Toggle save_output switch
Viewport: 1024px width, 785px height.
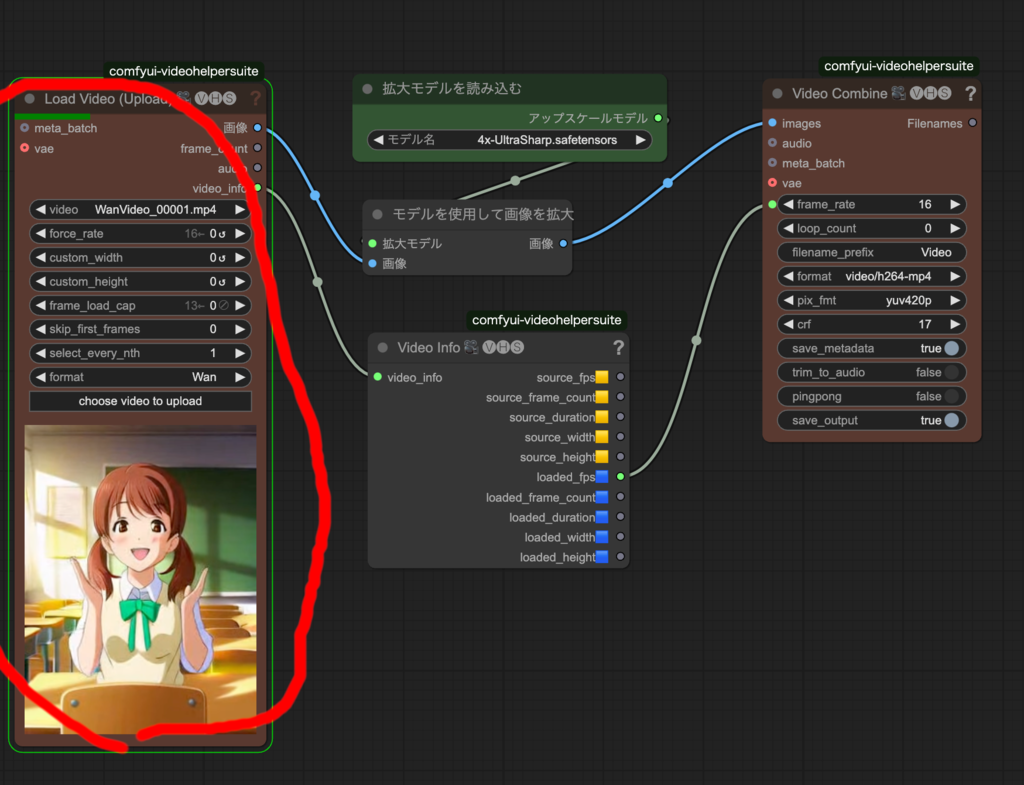pyautogui.click(x=952, y=421)
